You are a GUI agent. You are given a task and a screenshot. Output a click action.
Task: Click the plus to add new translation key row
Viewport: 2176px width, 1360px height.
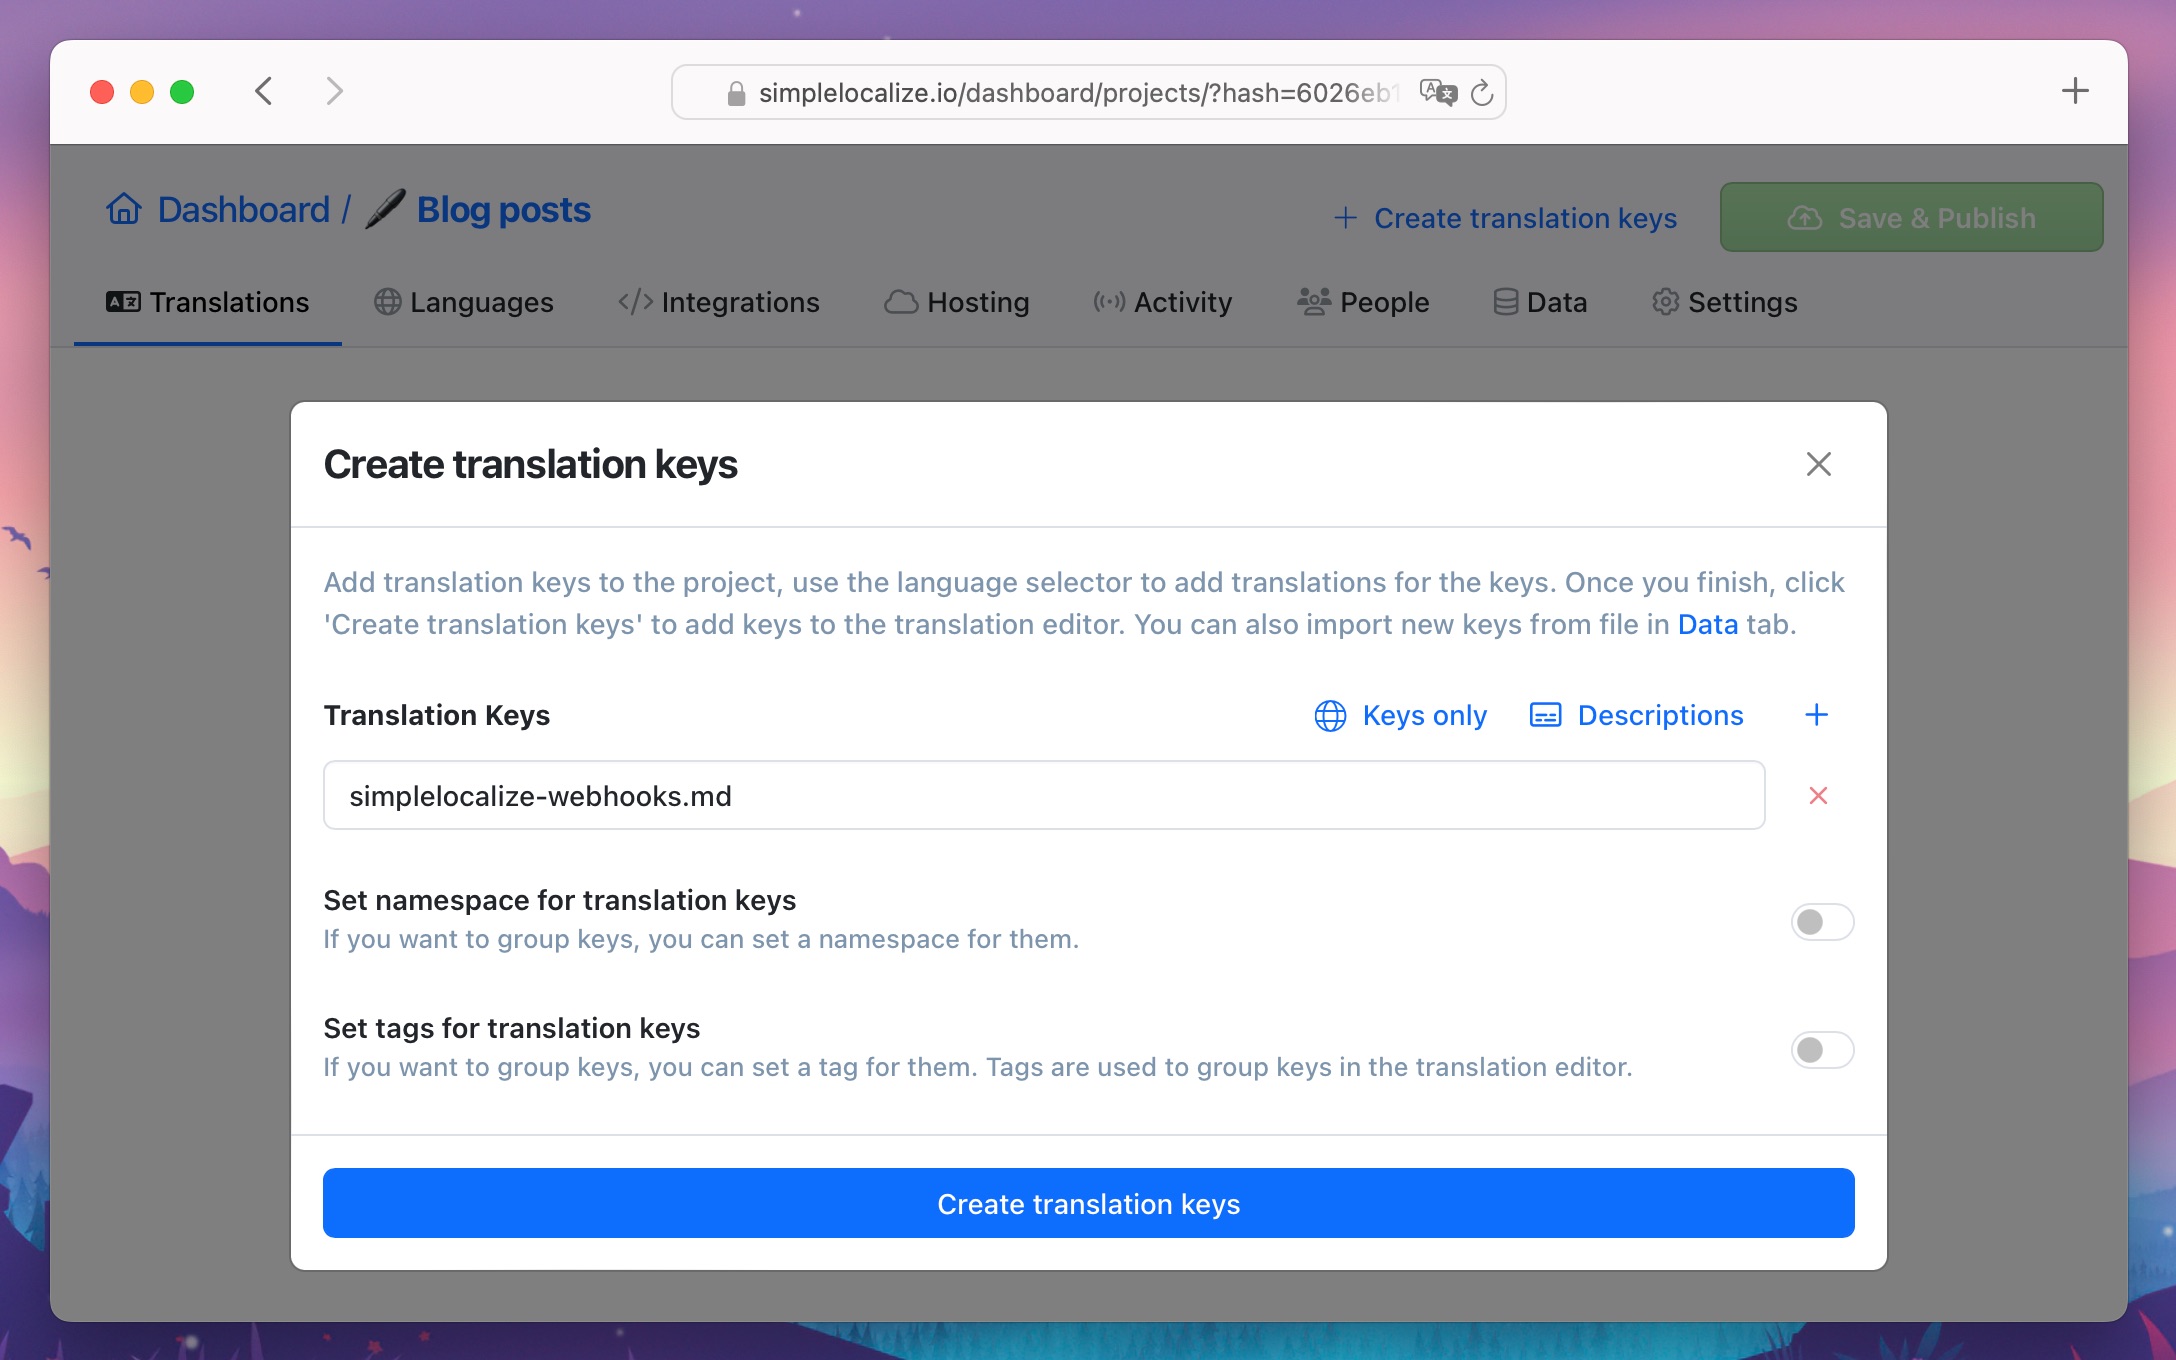click(1814, 714)
